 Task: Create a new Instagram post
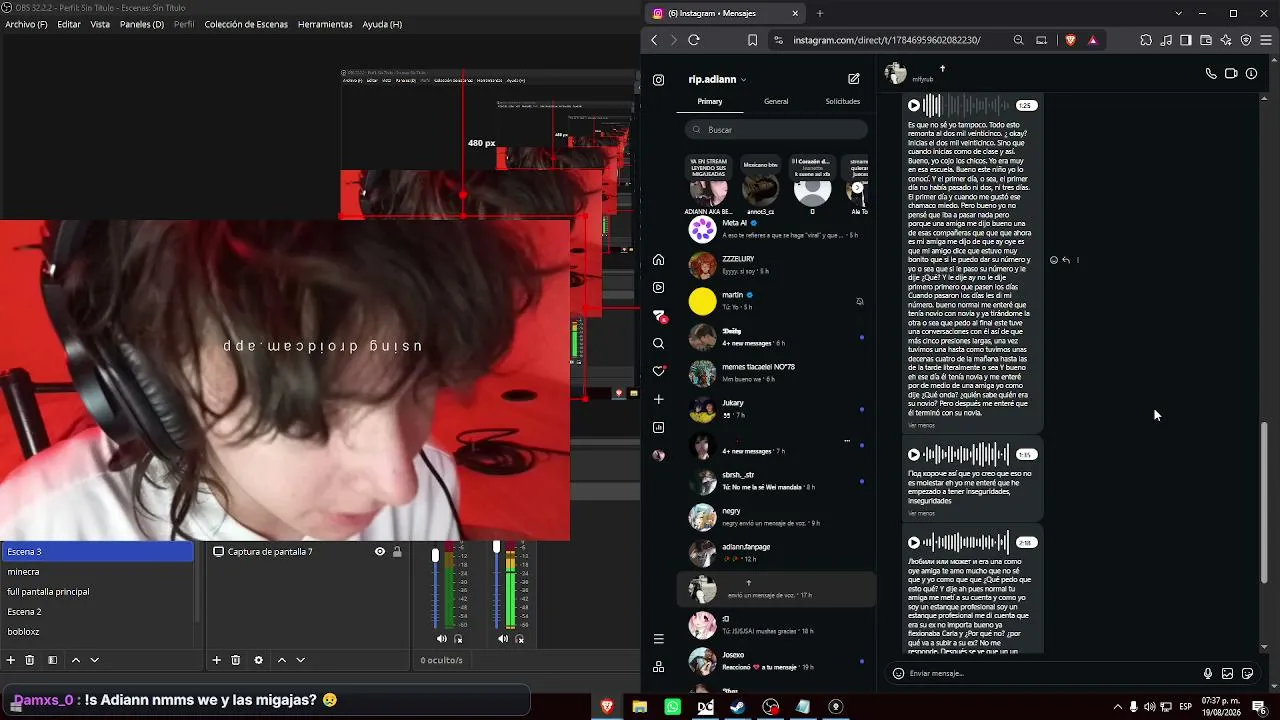click(658, 399)
